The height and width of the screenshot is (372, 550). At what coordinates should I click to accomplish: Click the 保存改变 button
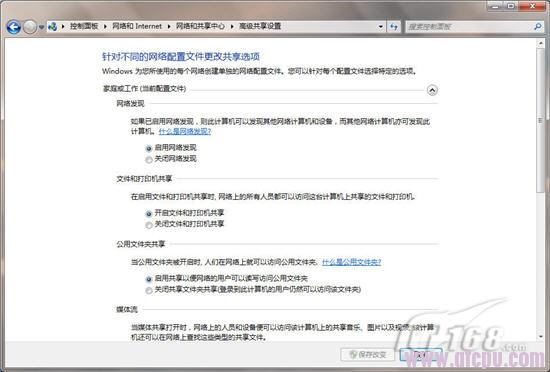coord(367,354)
